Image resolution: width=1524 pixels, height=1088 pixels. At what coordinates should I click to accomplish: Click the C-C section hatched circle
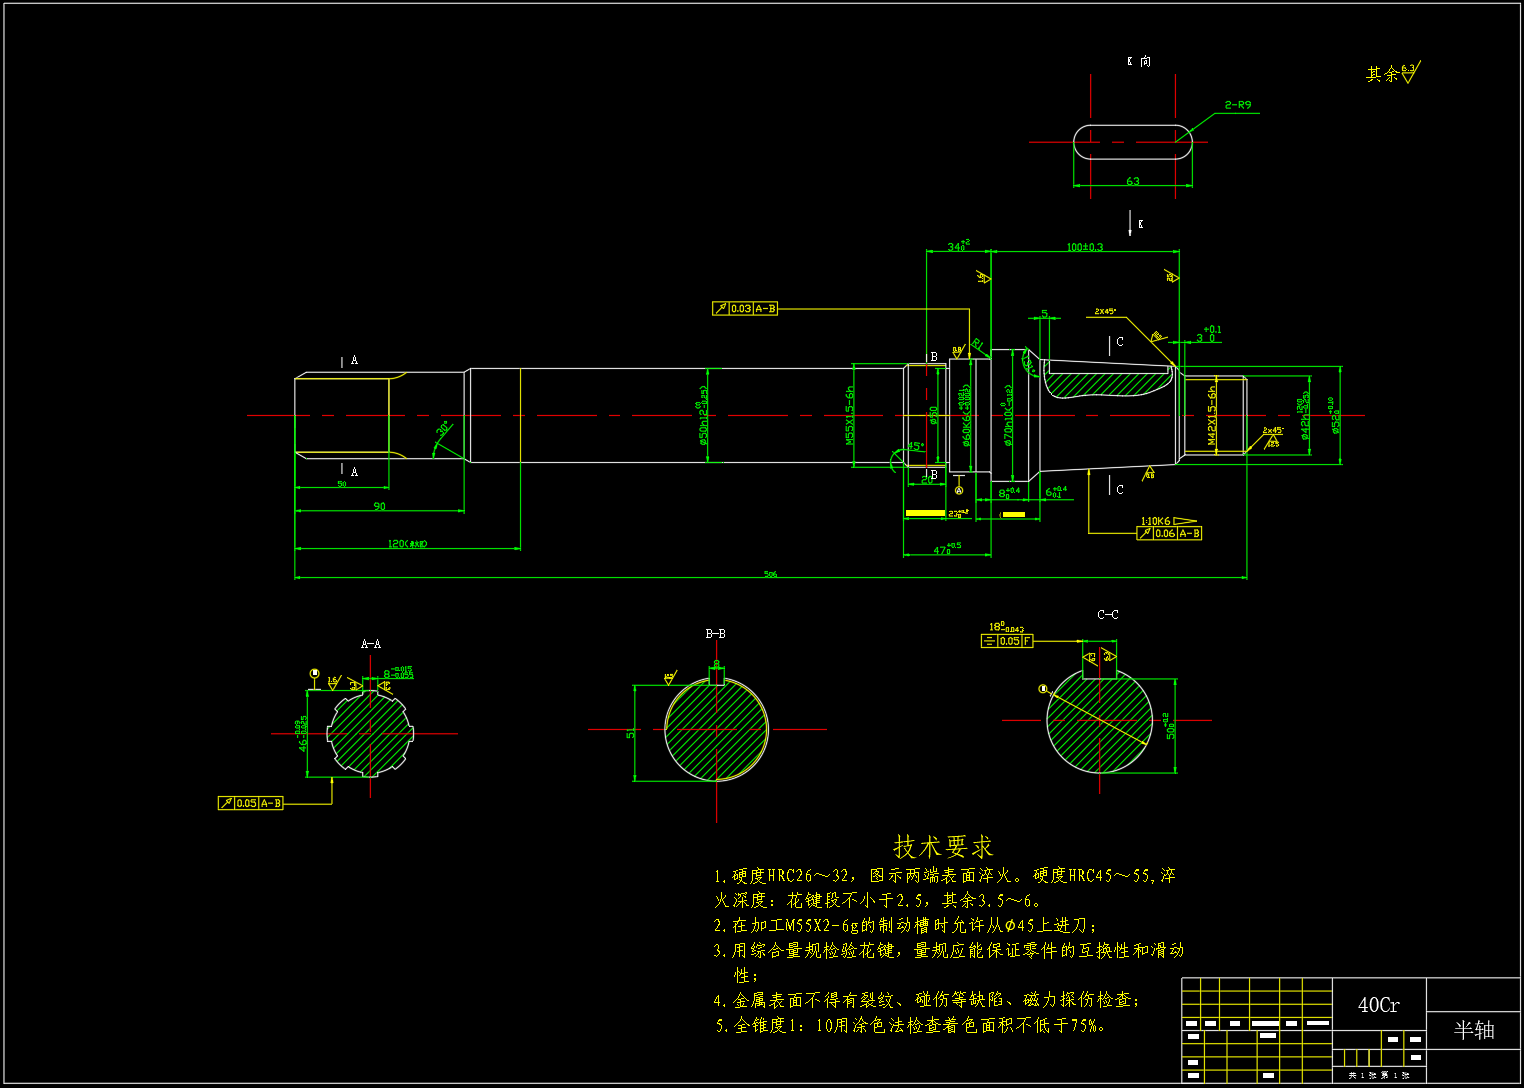pyautogui.click(x=1099, y=720)
